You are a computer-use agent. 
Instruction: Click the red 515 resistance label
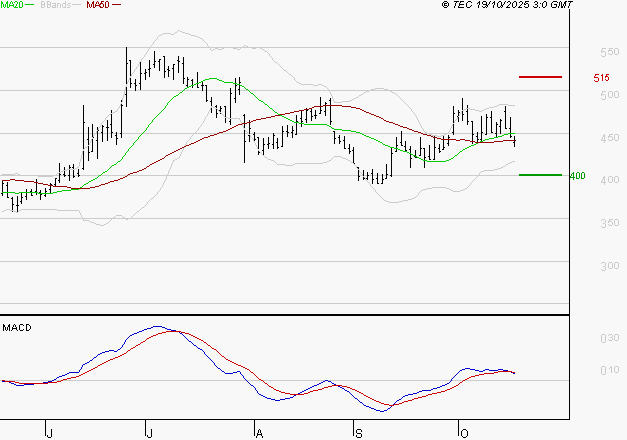coord(601,78)
